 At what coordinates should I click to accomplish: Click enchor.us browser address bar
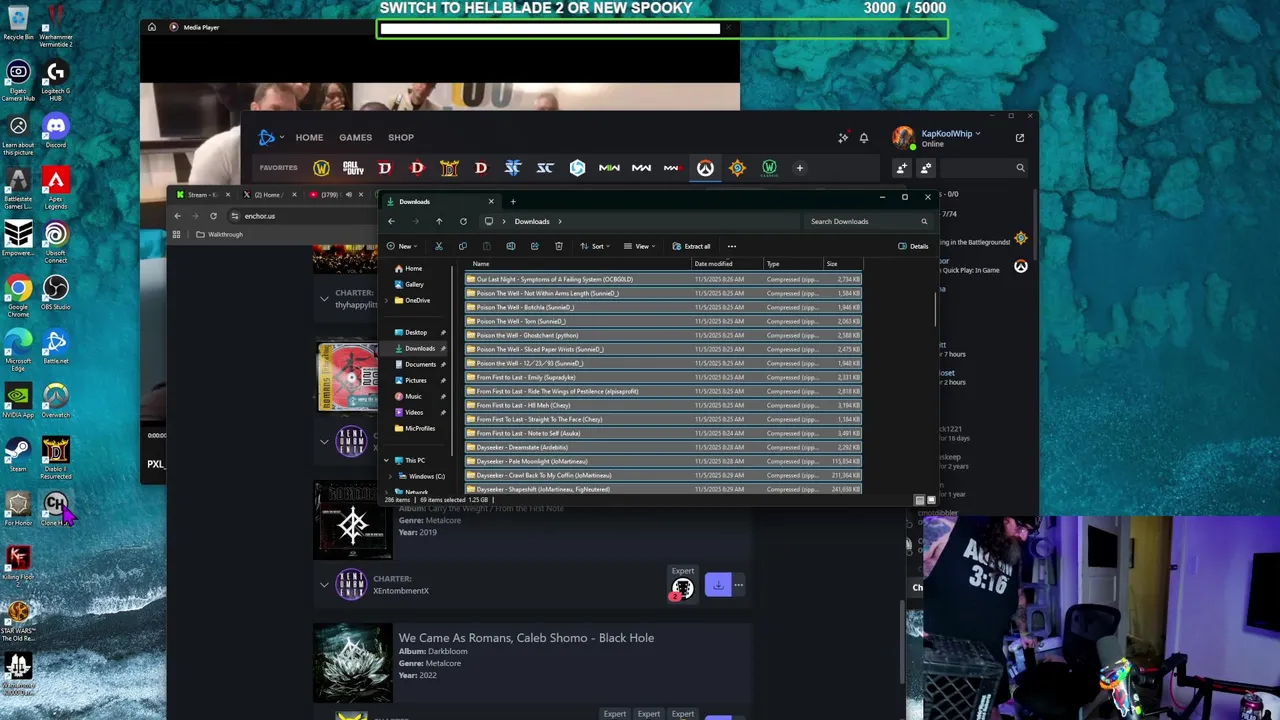(x=300, y=216)
